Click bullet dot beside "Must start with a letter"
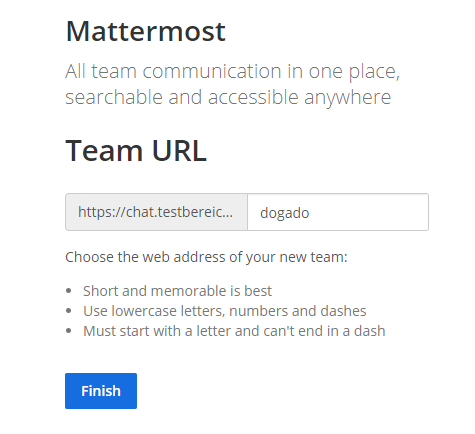The width and height of the screenshot is (475, 434). click(x=69, y=331)
